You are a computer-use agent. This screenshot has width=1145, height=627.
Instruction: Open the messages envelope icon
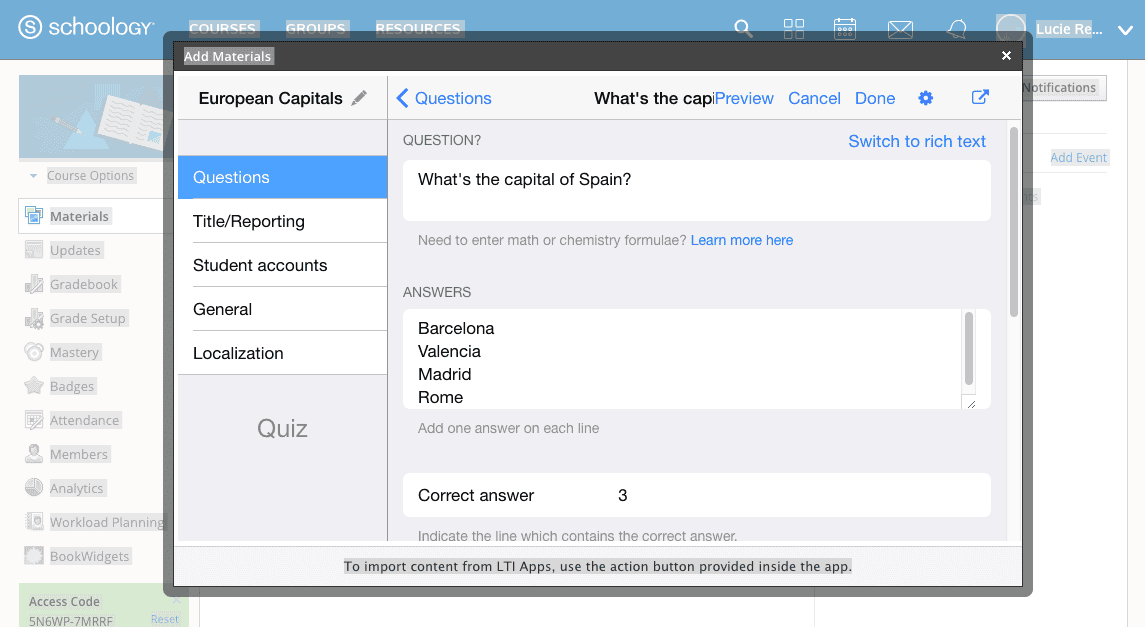click(900, 30)
